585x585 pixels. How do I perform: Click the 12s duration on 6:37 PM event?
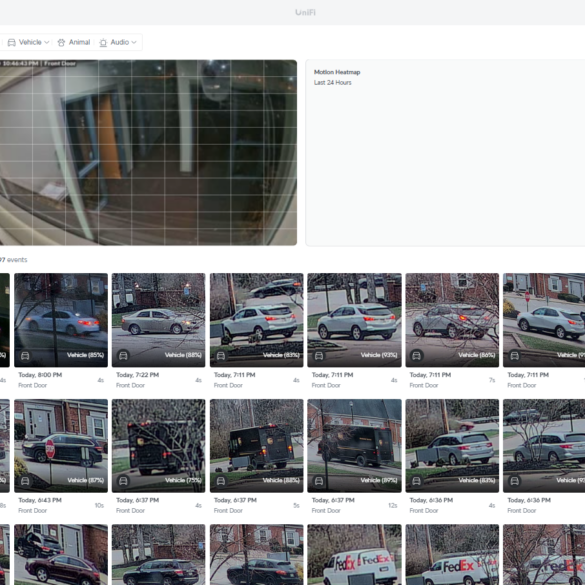click(392, 506)
